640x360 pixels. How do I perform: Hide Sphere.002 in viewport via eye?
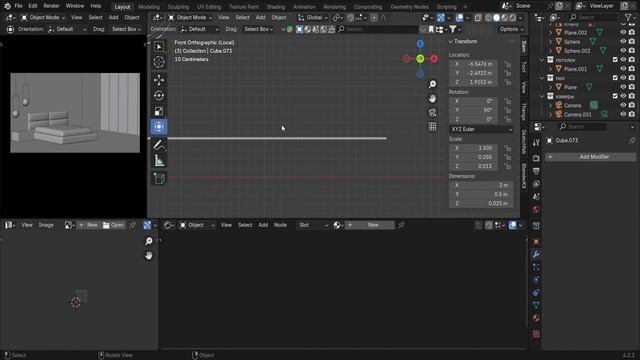tap(623, 51)
